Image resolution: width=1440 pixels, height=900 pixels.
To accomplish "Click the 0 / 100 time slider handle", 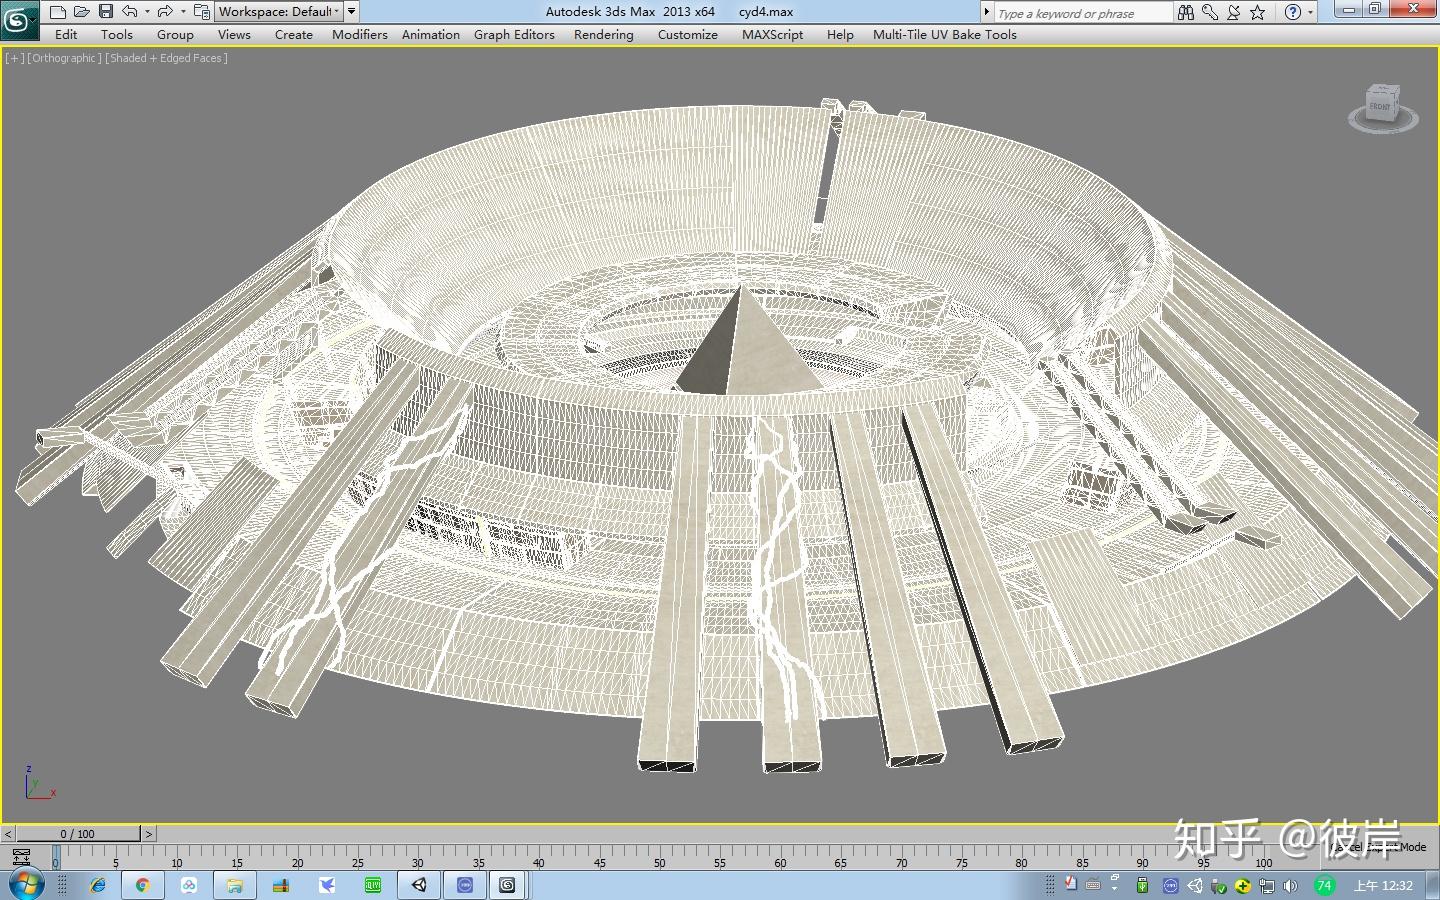I will pos(78,834).
